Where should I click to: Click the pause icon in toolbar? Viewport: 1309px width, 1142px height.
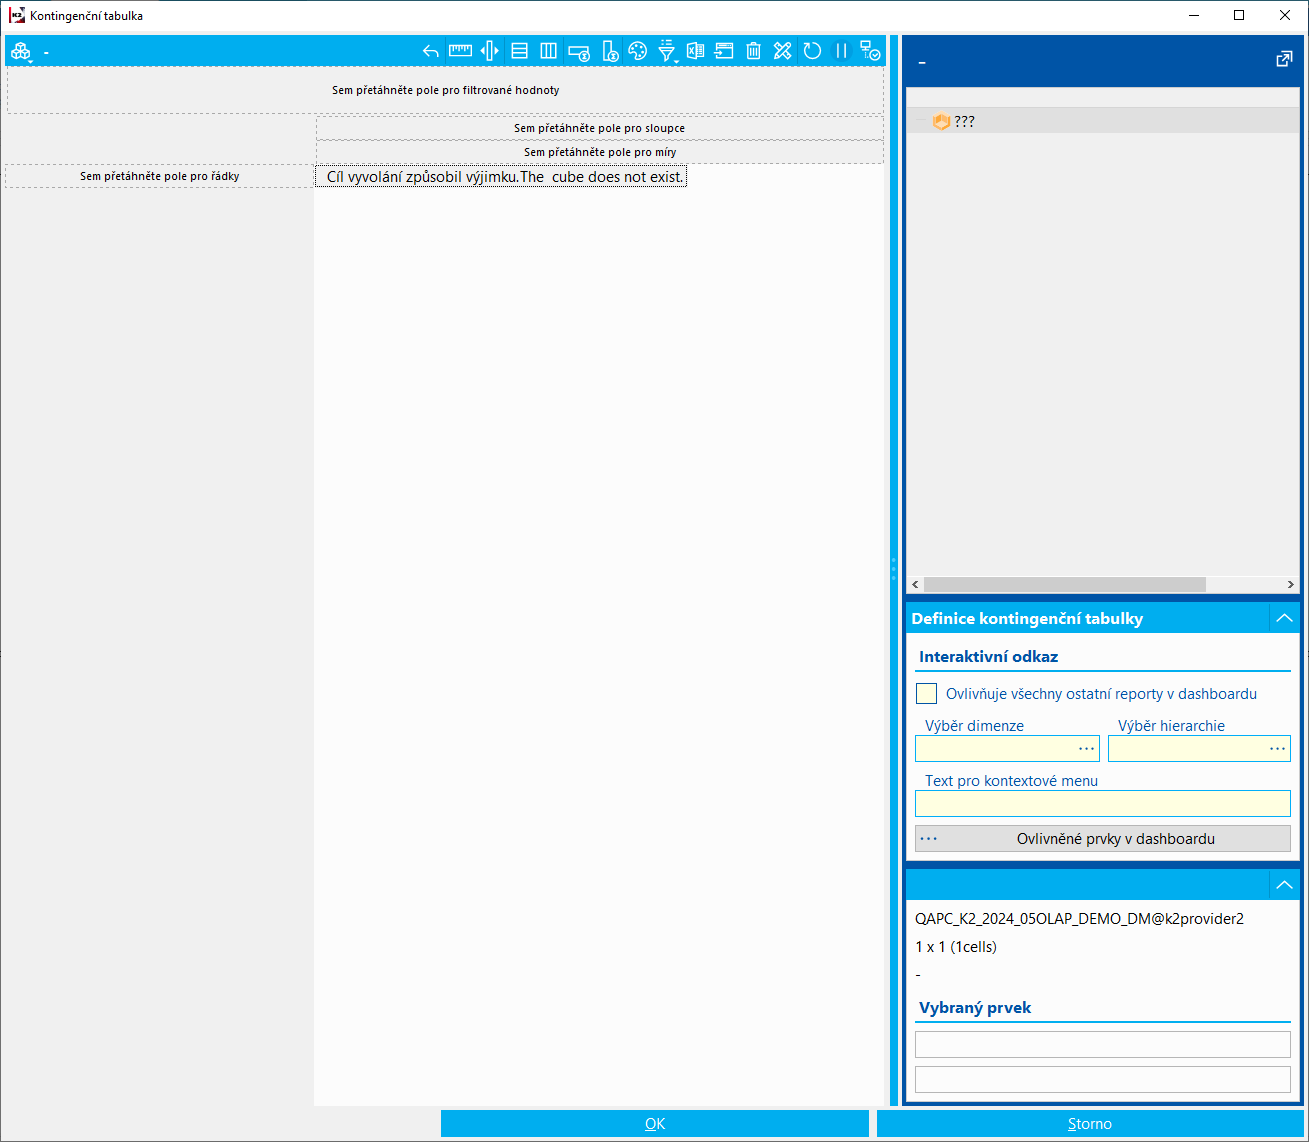[x=841, y=51]
